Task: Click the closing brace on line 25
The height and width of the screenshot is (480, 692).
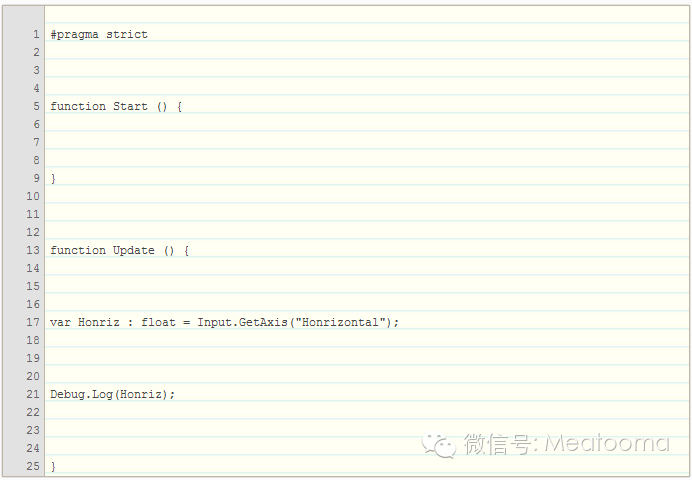Action: (x=54, y=466)
